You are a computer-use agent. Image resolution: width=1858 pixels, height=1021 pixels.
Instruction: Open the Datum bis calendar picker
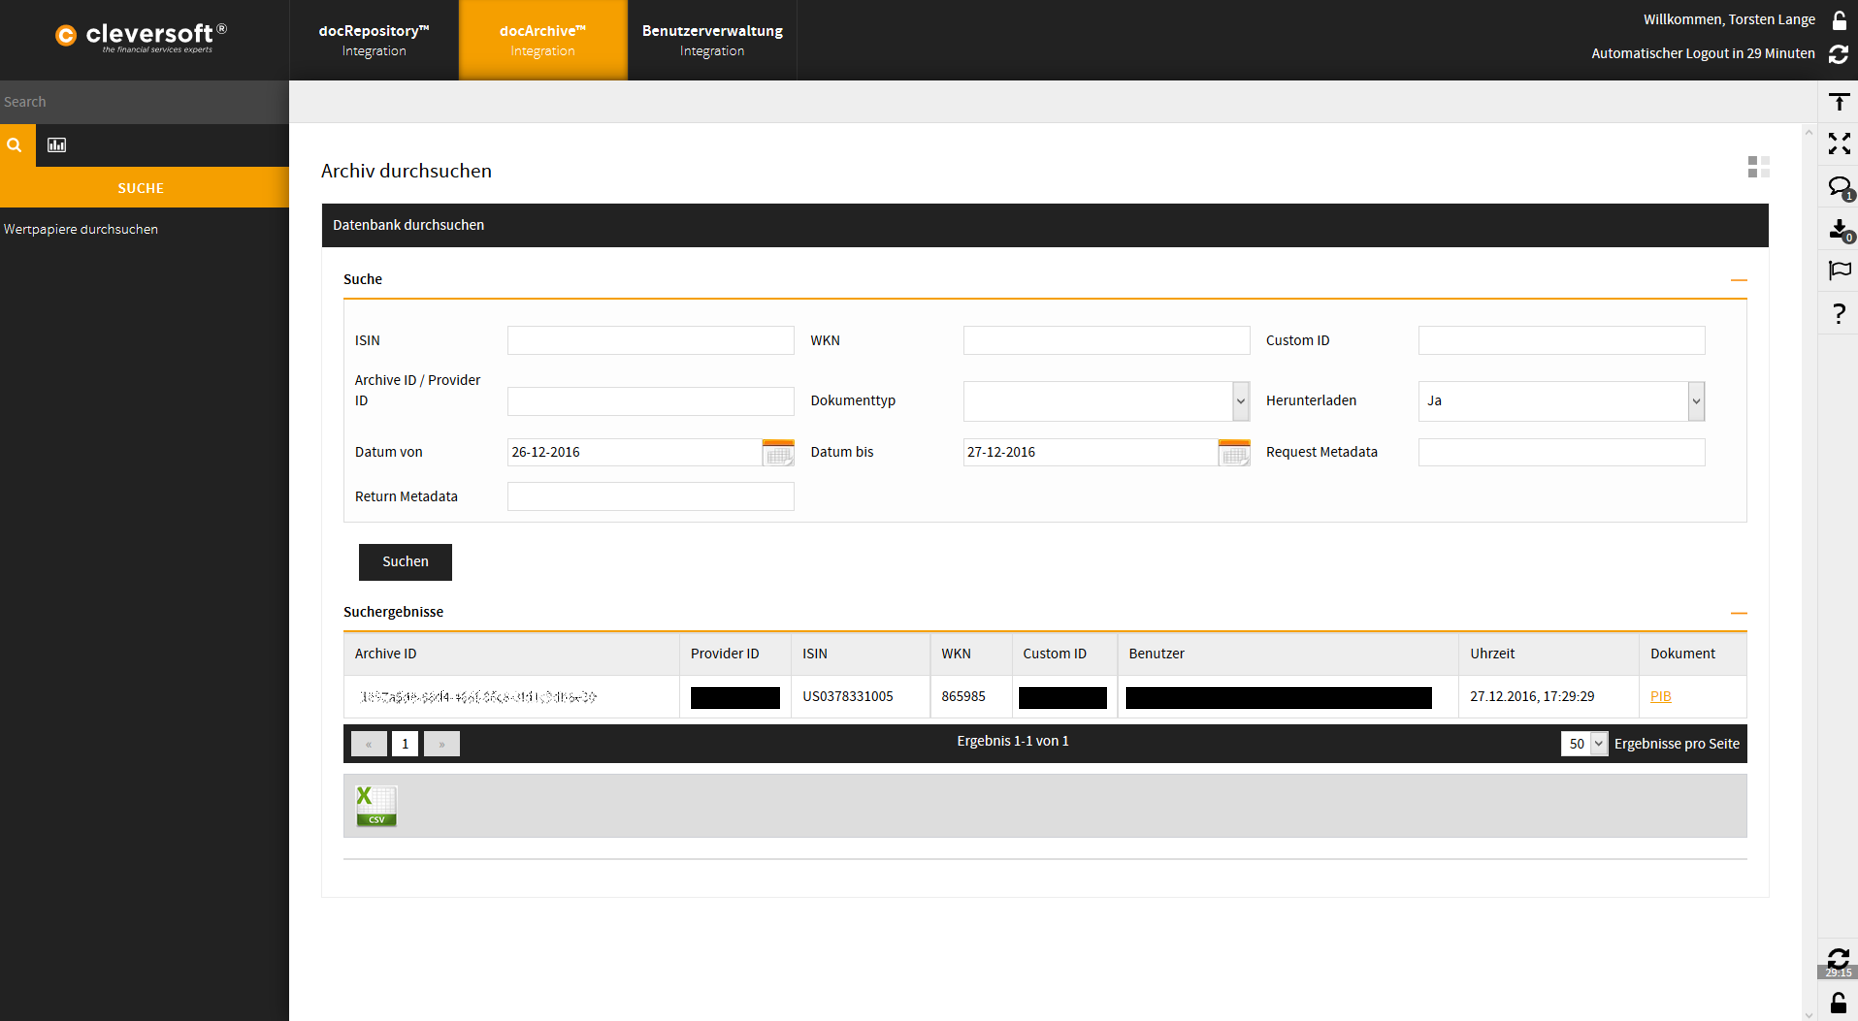click(1234, 453)
